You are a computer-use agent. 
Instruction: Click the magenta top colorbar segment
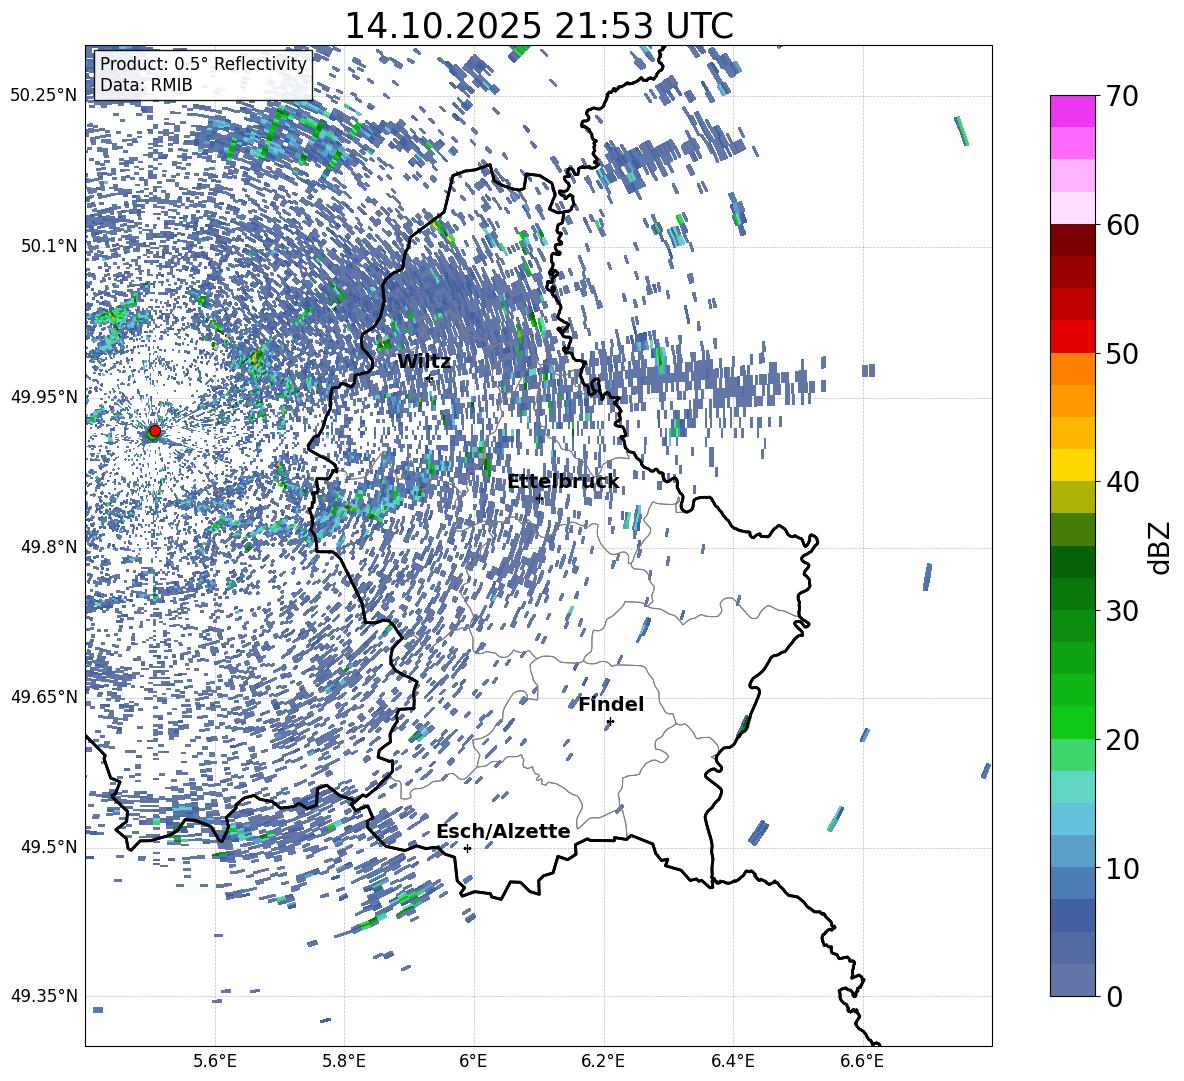(x=1072, y=111)
